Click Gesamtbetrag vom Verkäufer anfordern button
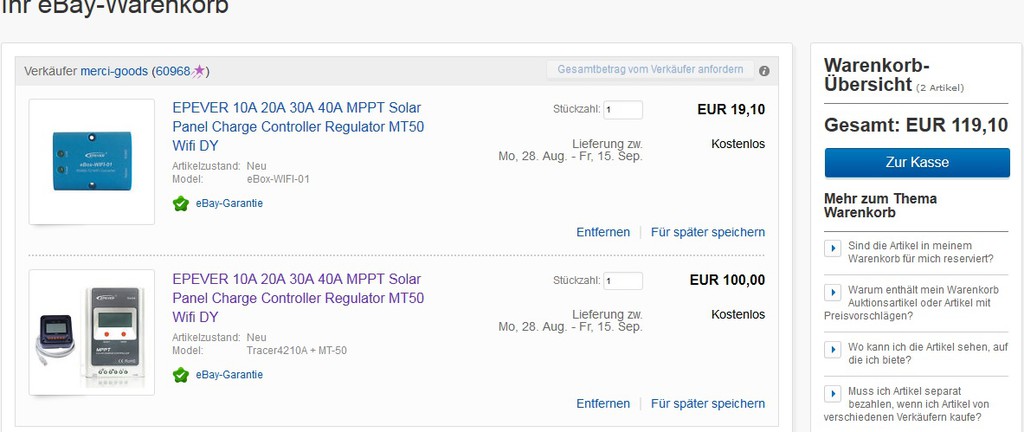Screen dimensions: 1024x432 [650, 69]
